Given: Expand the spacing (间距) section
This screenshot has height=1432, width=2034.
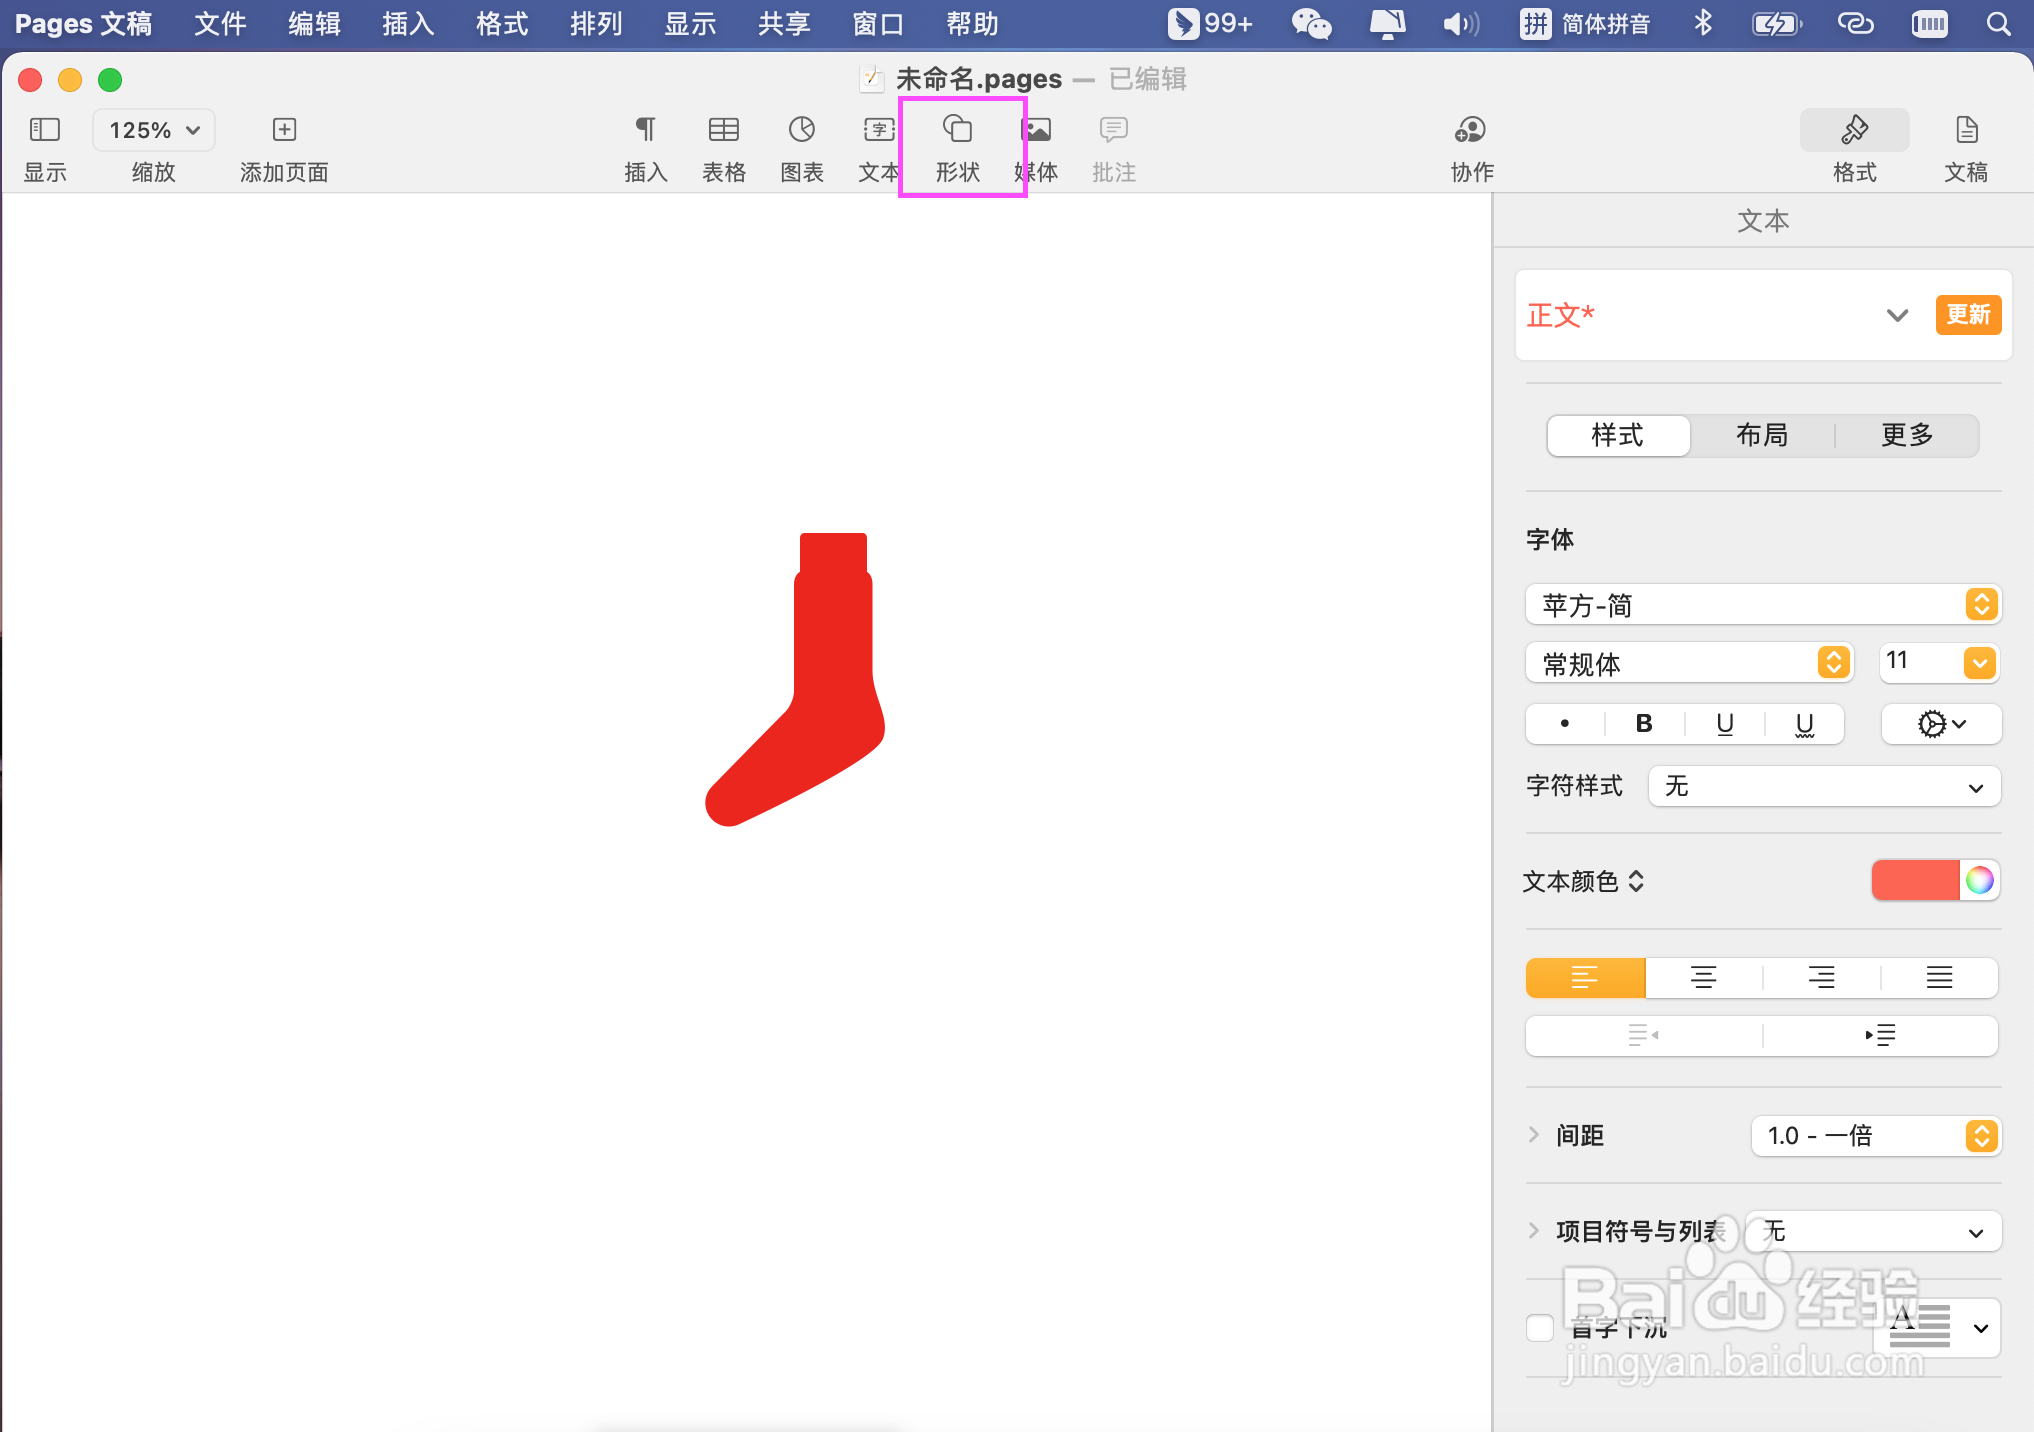Looking at the screenshot, I should (1534, 1135).
